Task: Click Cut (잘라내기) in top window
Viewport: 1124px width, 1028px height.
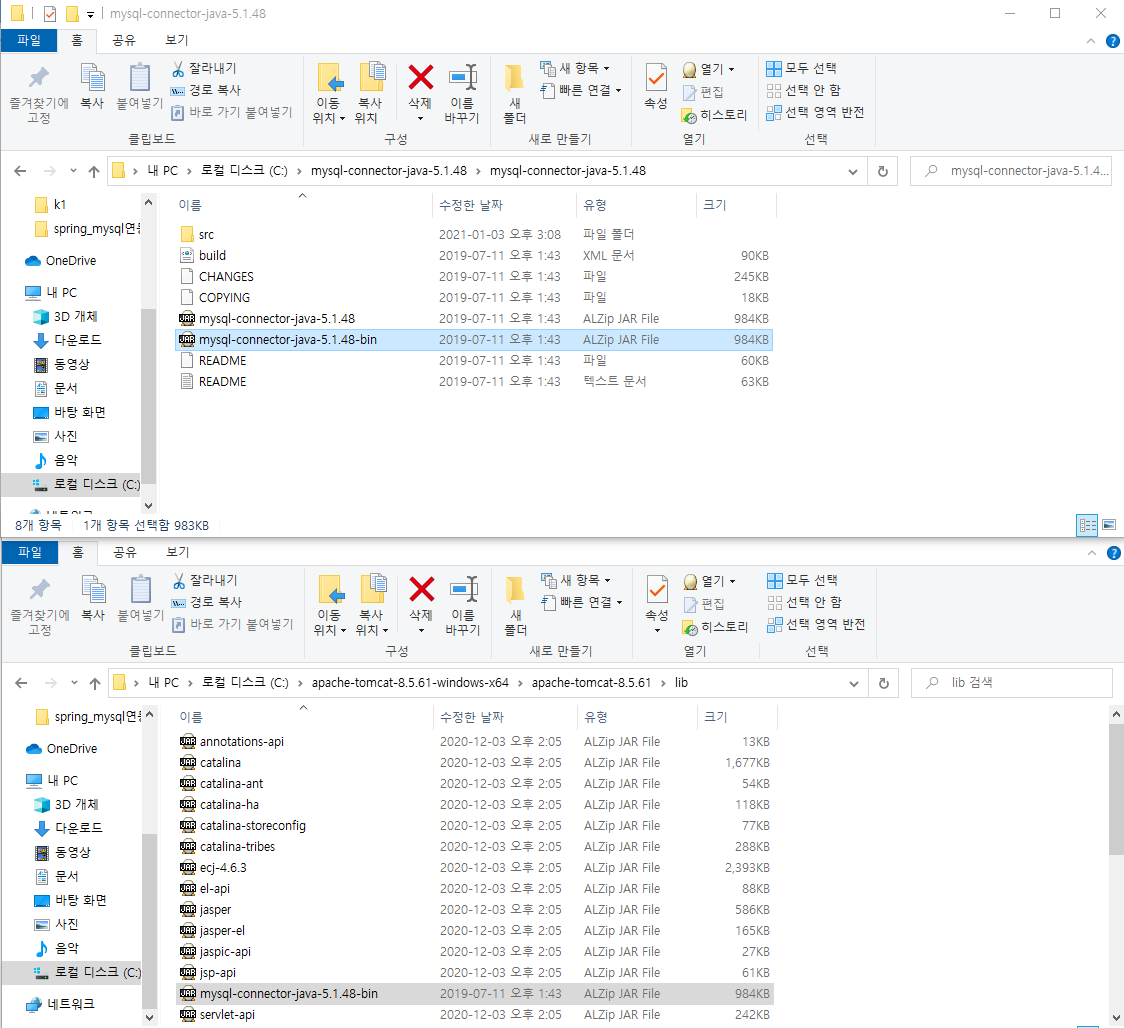Action: click(204, 68)
